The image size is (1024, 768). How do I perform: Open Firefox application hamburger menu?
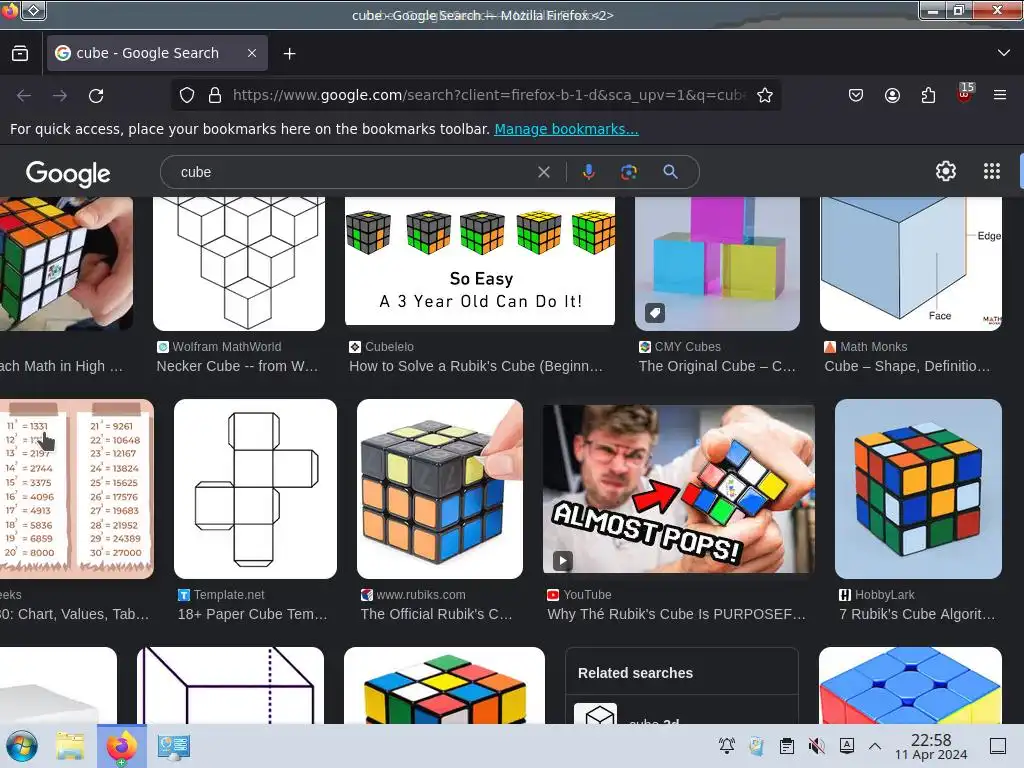pyautogui.click(x=1000, y=95)
